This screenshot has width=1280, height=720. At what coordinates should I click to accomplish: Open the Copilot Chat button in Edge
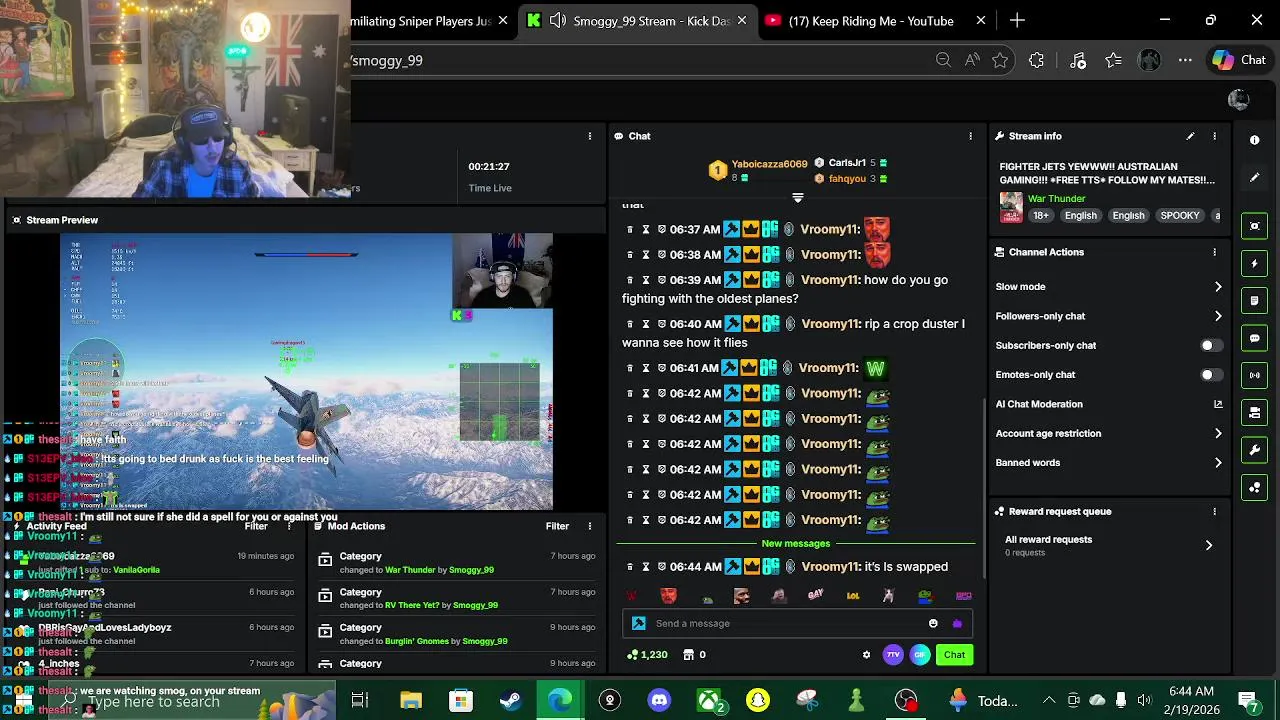(x=1240, y=60)
